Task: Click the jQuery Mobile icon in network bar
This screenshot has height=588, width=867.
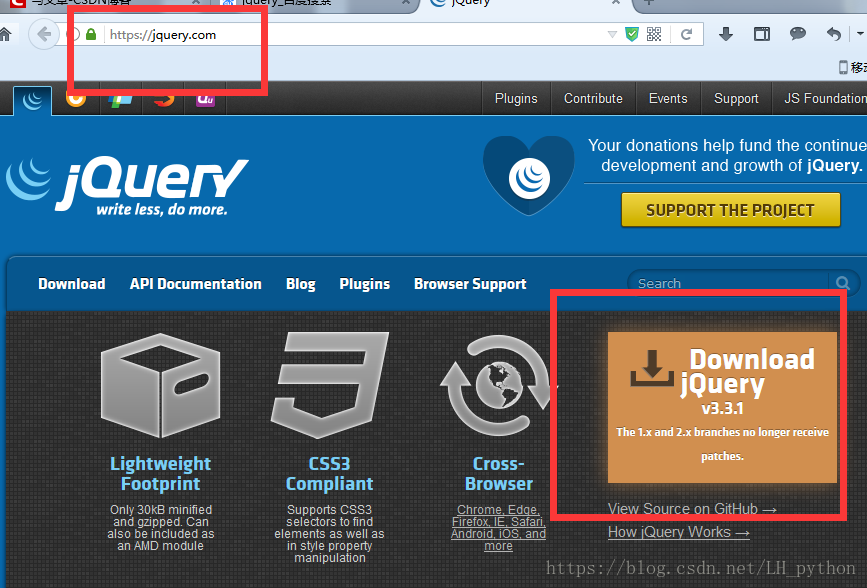Action: point(120,101)
